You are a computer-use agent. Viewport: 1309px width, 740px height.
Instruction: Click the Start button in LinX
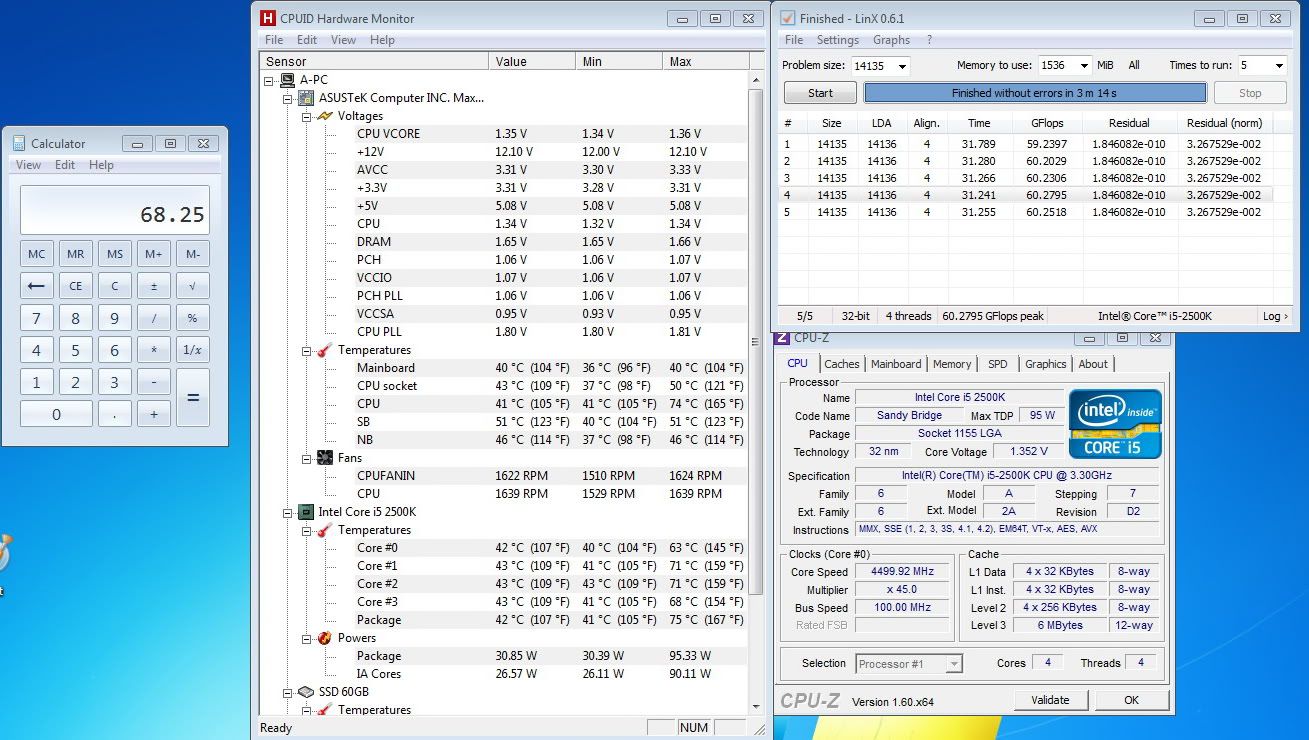click(x=820, y=93)
